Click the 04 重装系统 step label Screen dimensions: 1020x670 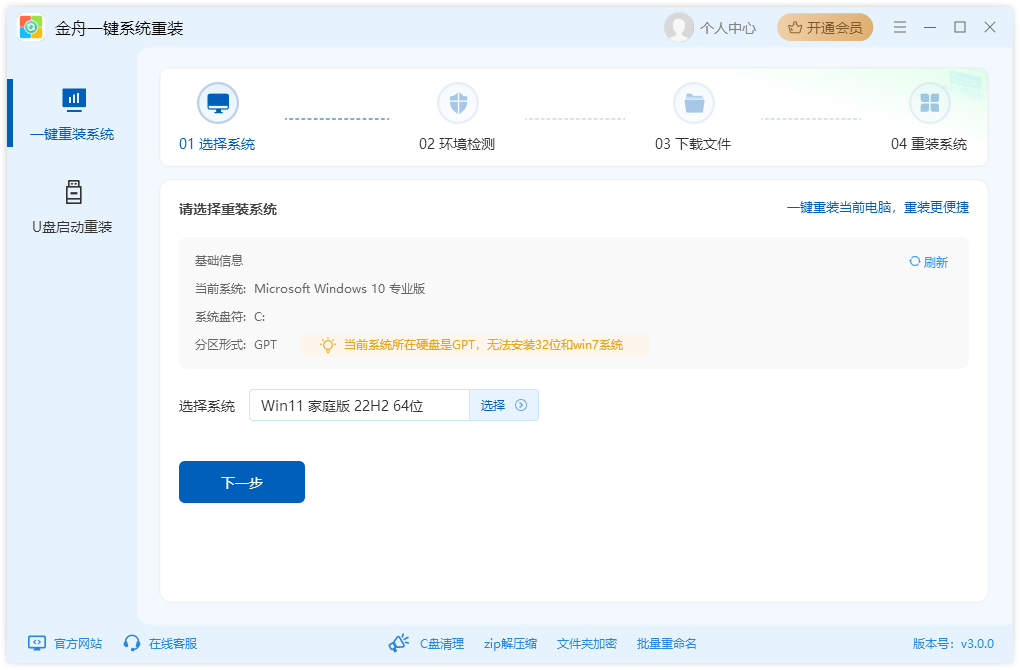click(929, 144)
